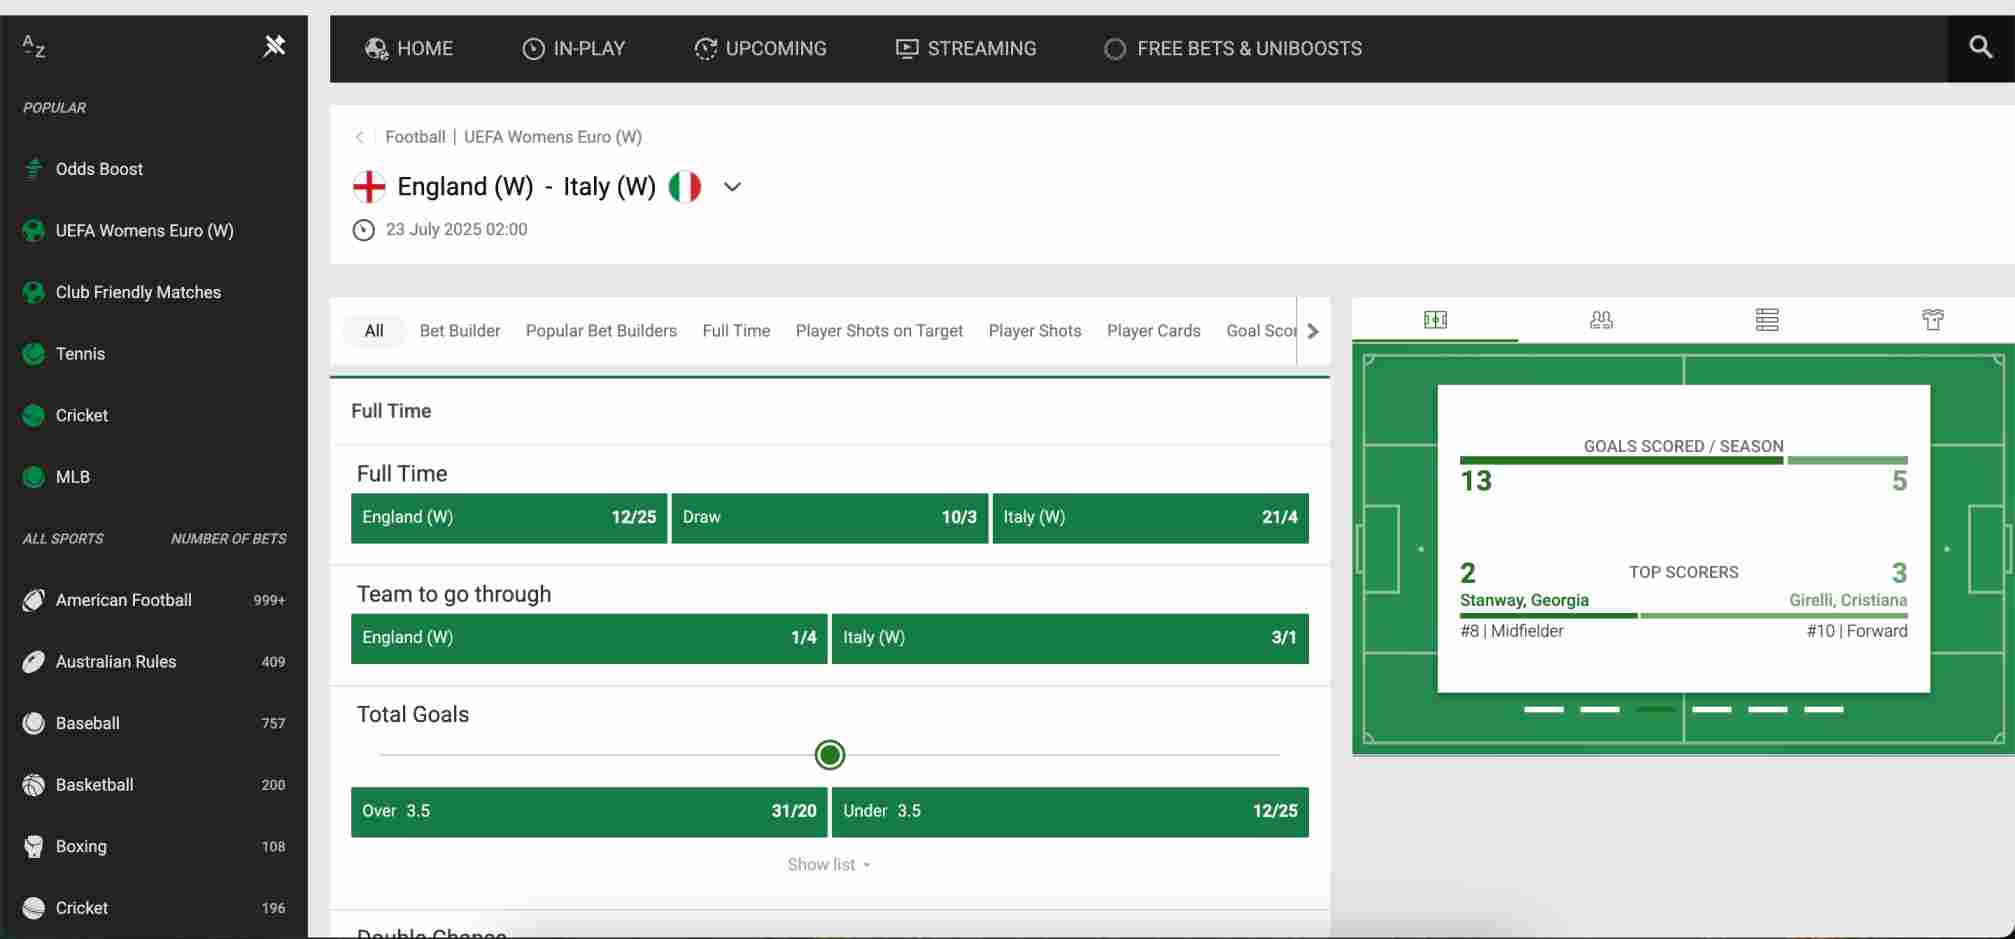Open the lineups shirt tab icon

click(x=1933, y=320)
